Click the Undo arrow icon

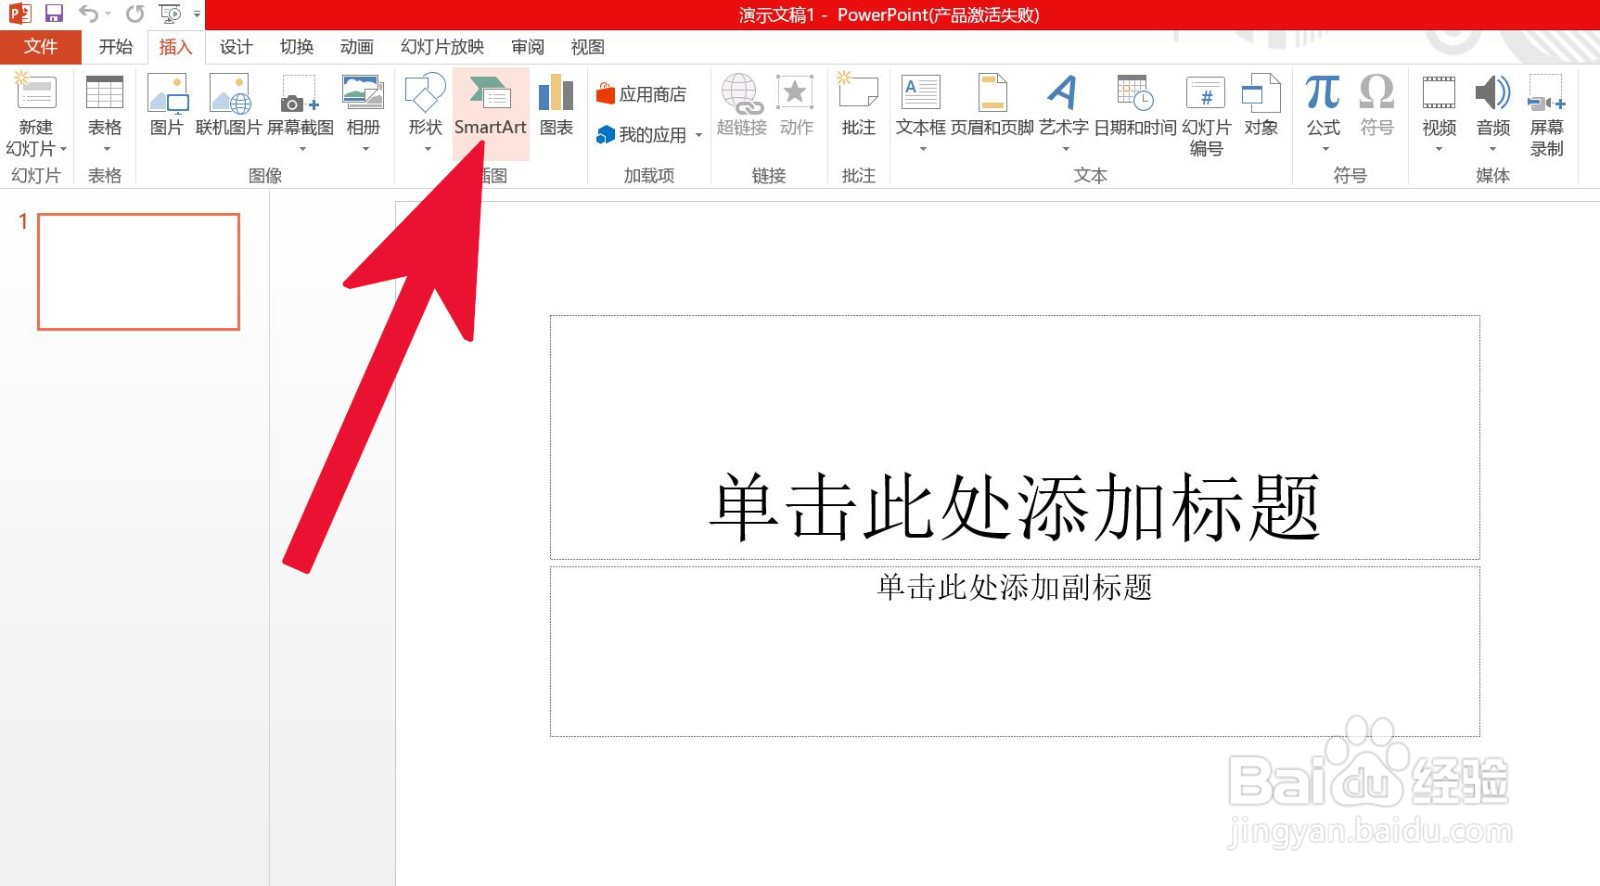tap(88, 14)
